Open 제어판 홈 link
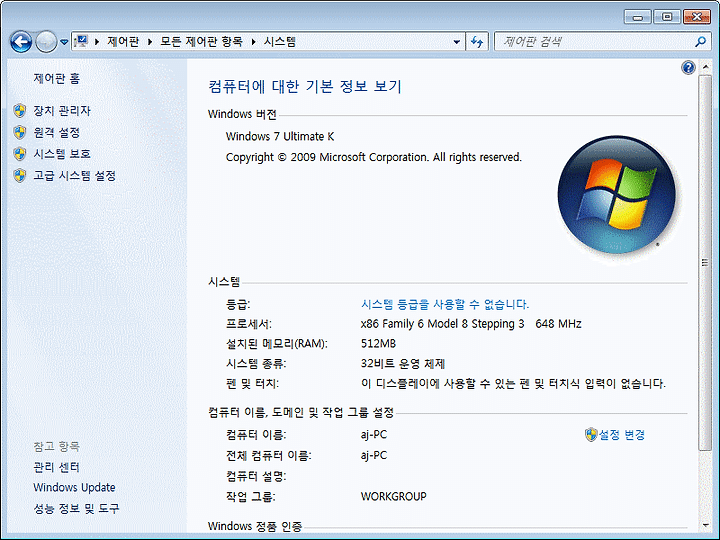Image resolution: width=720 pixels, height=540 pixels. [56, 79]
